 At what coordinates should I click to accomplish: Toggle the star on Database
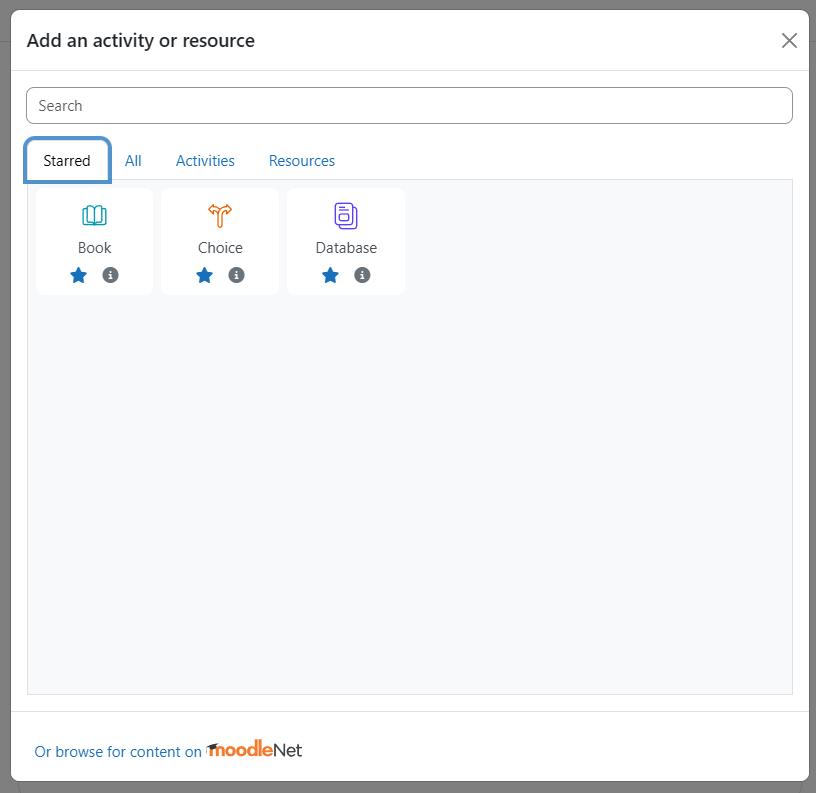330,275
